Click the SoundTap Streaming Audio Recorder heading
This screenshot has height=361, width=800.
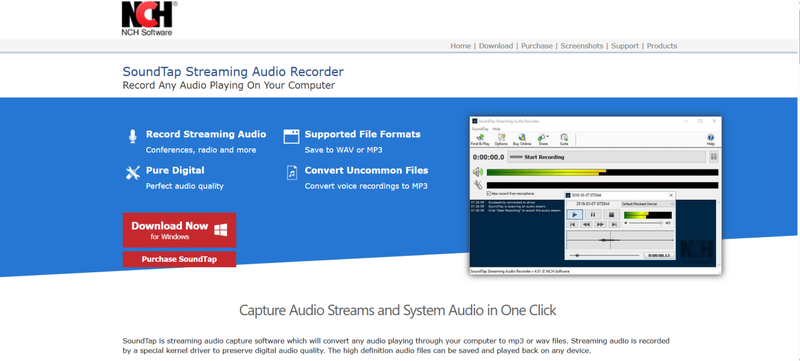pyautogui.click(x=233, y=71)
